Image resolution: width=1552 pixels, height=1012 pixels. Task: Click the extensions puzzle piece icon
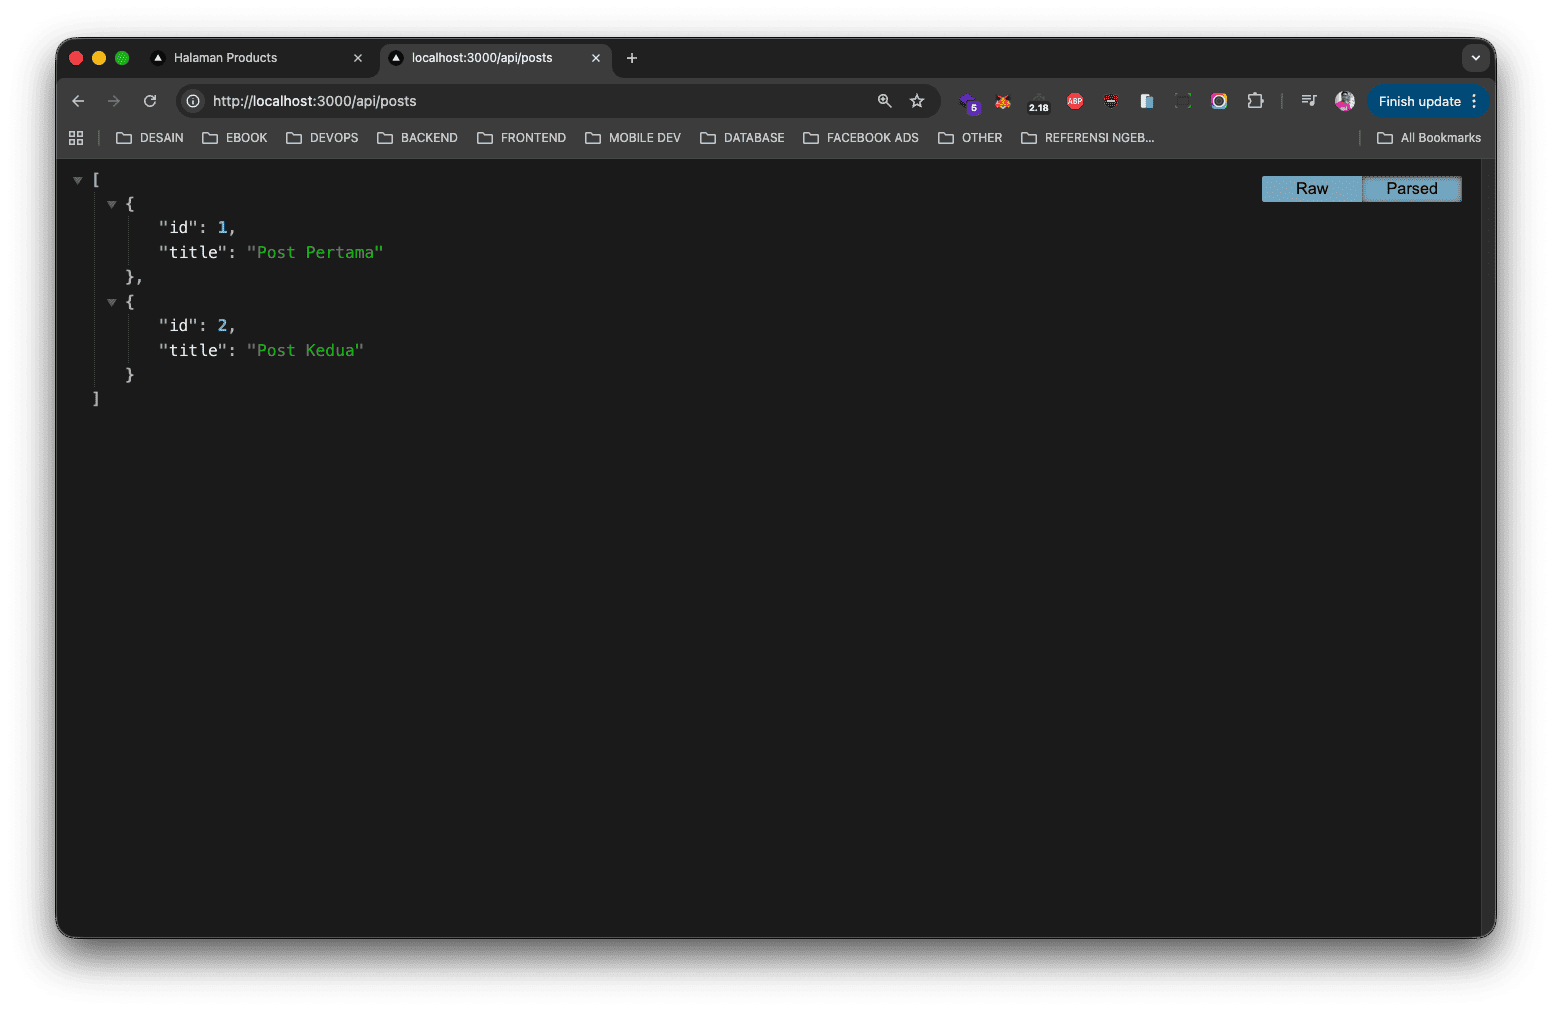click(1255, 101)
